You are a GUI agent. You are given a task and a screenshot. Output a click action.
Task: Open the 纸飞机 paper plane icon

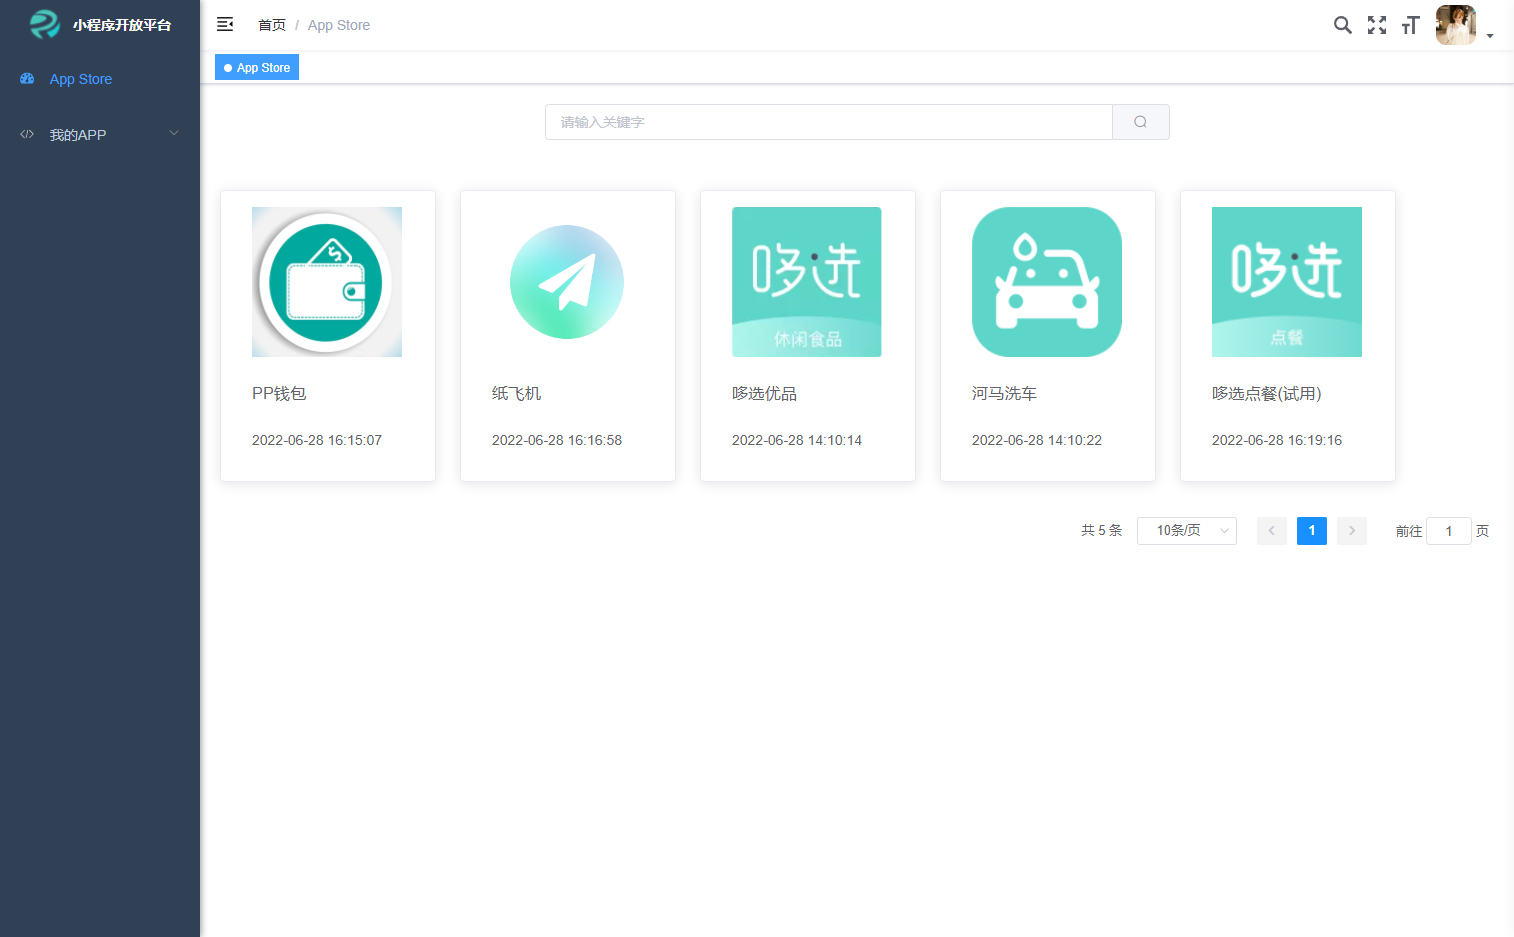(567, 282)
